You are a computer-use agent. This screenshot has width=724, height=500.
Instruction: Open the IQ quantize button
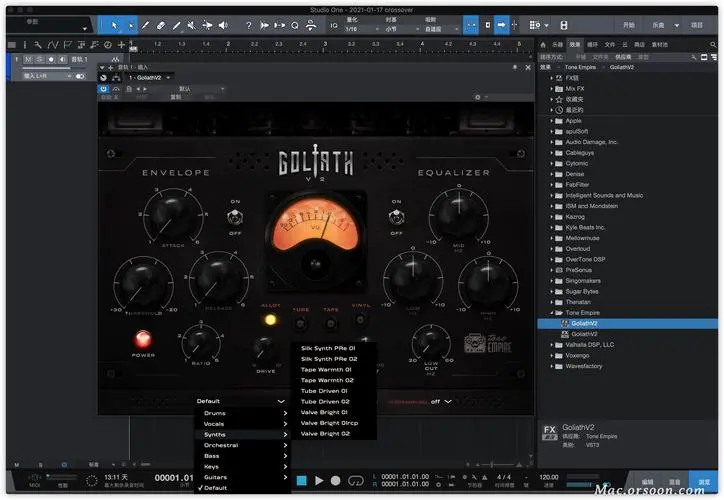[x=333, y=25]
